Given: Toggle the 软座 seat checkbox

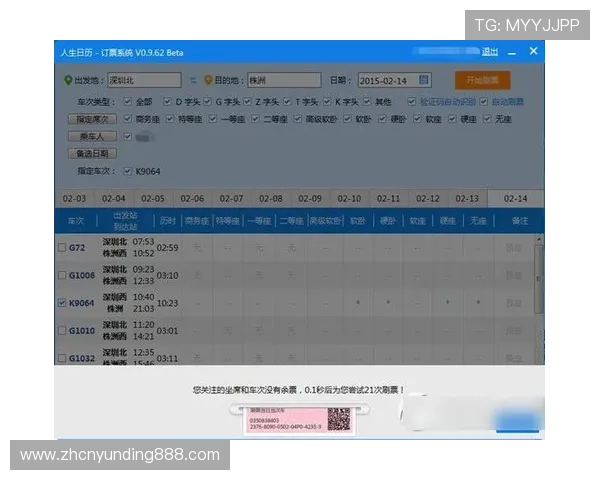Looking at the screenshot, I should click(417, 119).
